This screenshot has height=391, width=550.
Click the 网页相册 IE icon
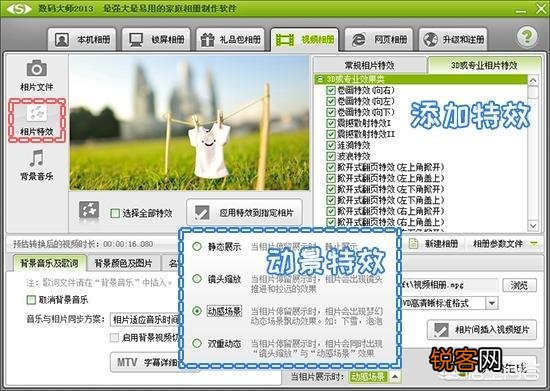(358, 40)
